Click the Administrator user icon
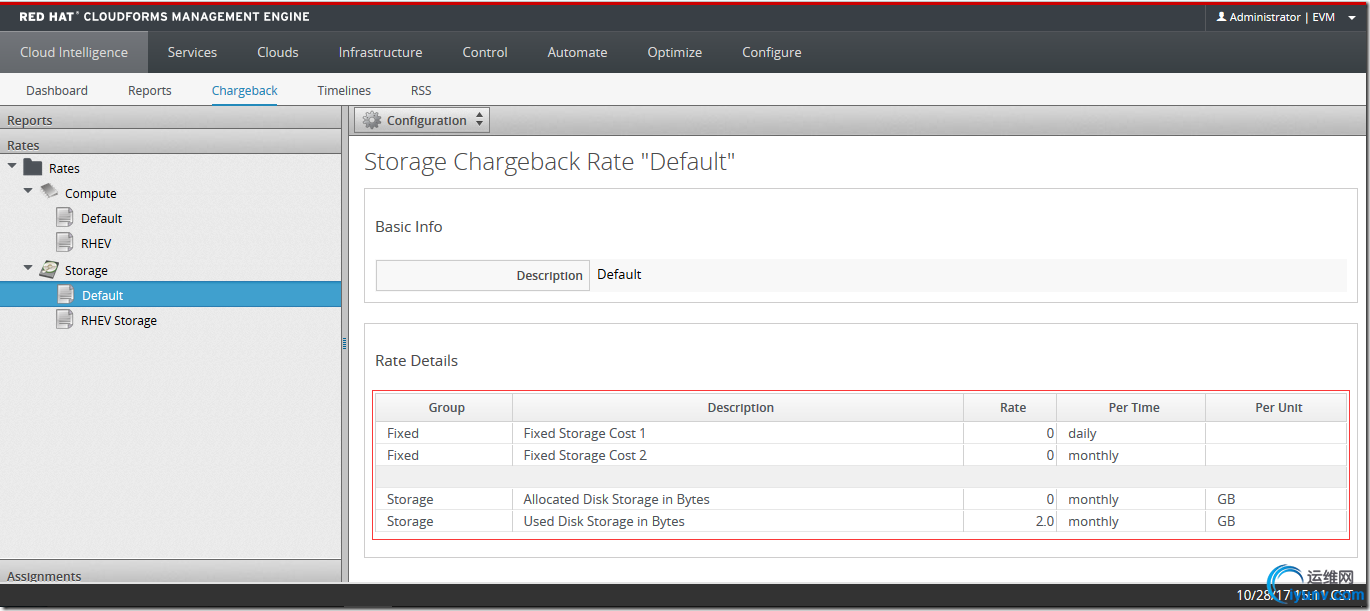 pyautogui.click(x=1221, y=17)
